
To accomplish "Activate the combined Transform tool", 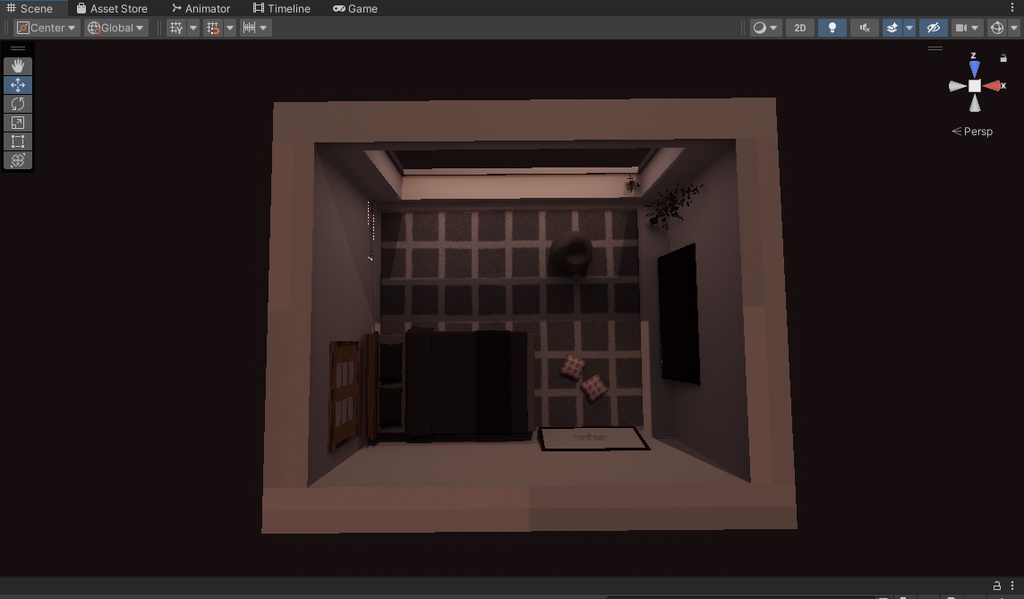I will [17, 160].
